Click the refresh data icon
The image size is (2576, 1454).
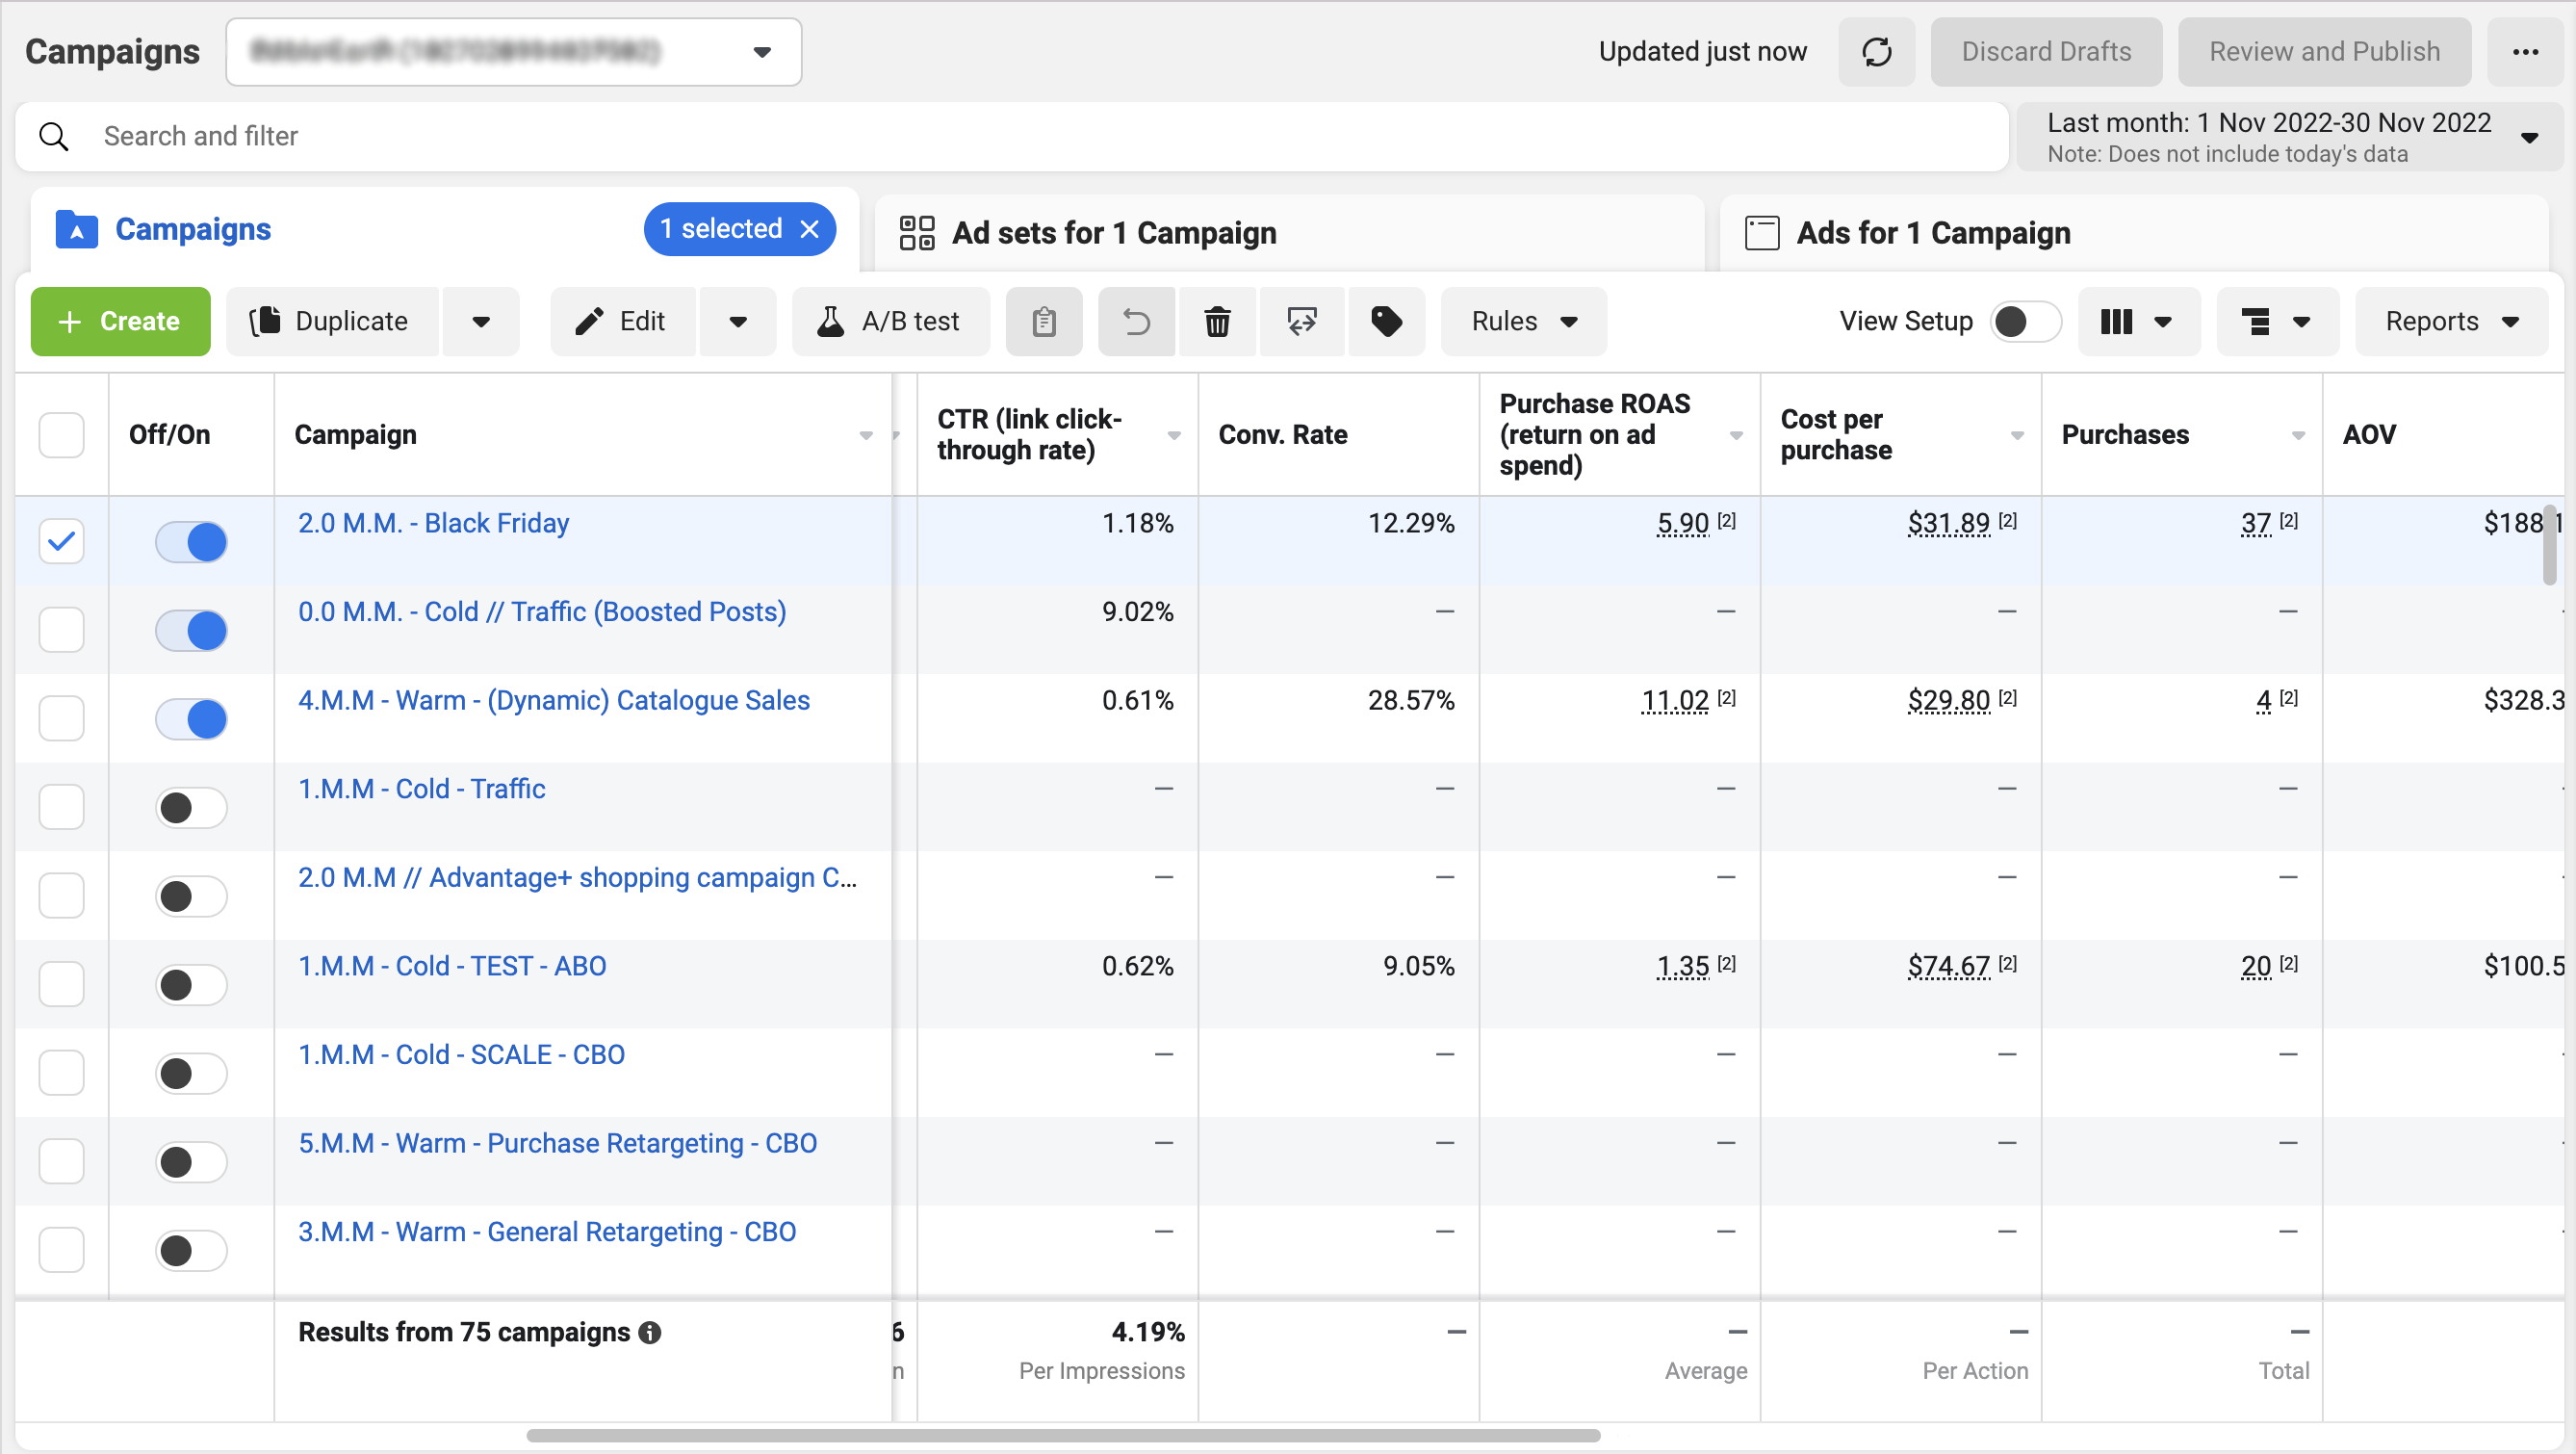click(x=1876, y=52)
